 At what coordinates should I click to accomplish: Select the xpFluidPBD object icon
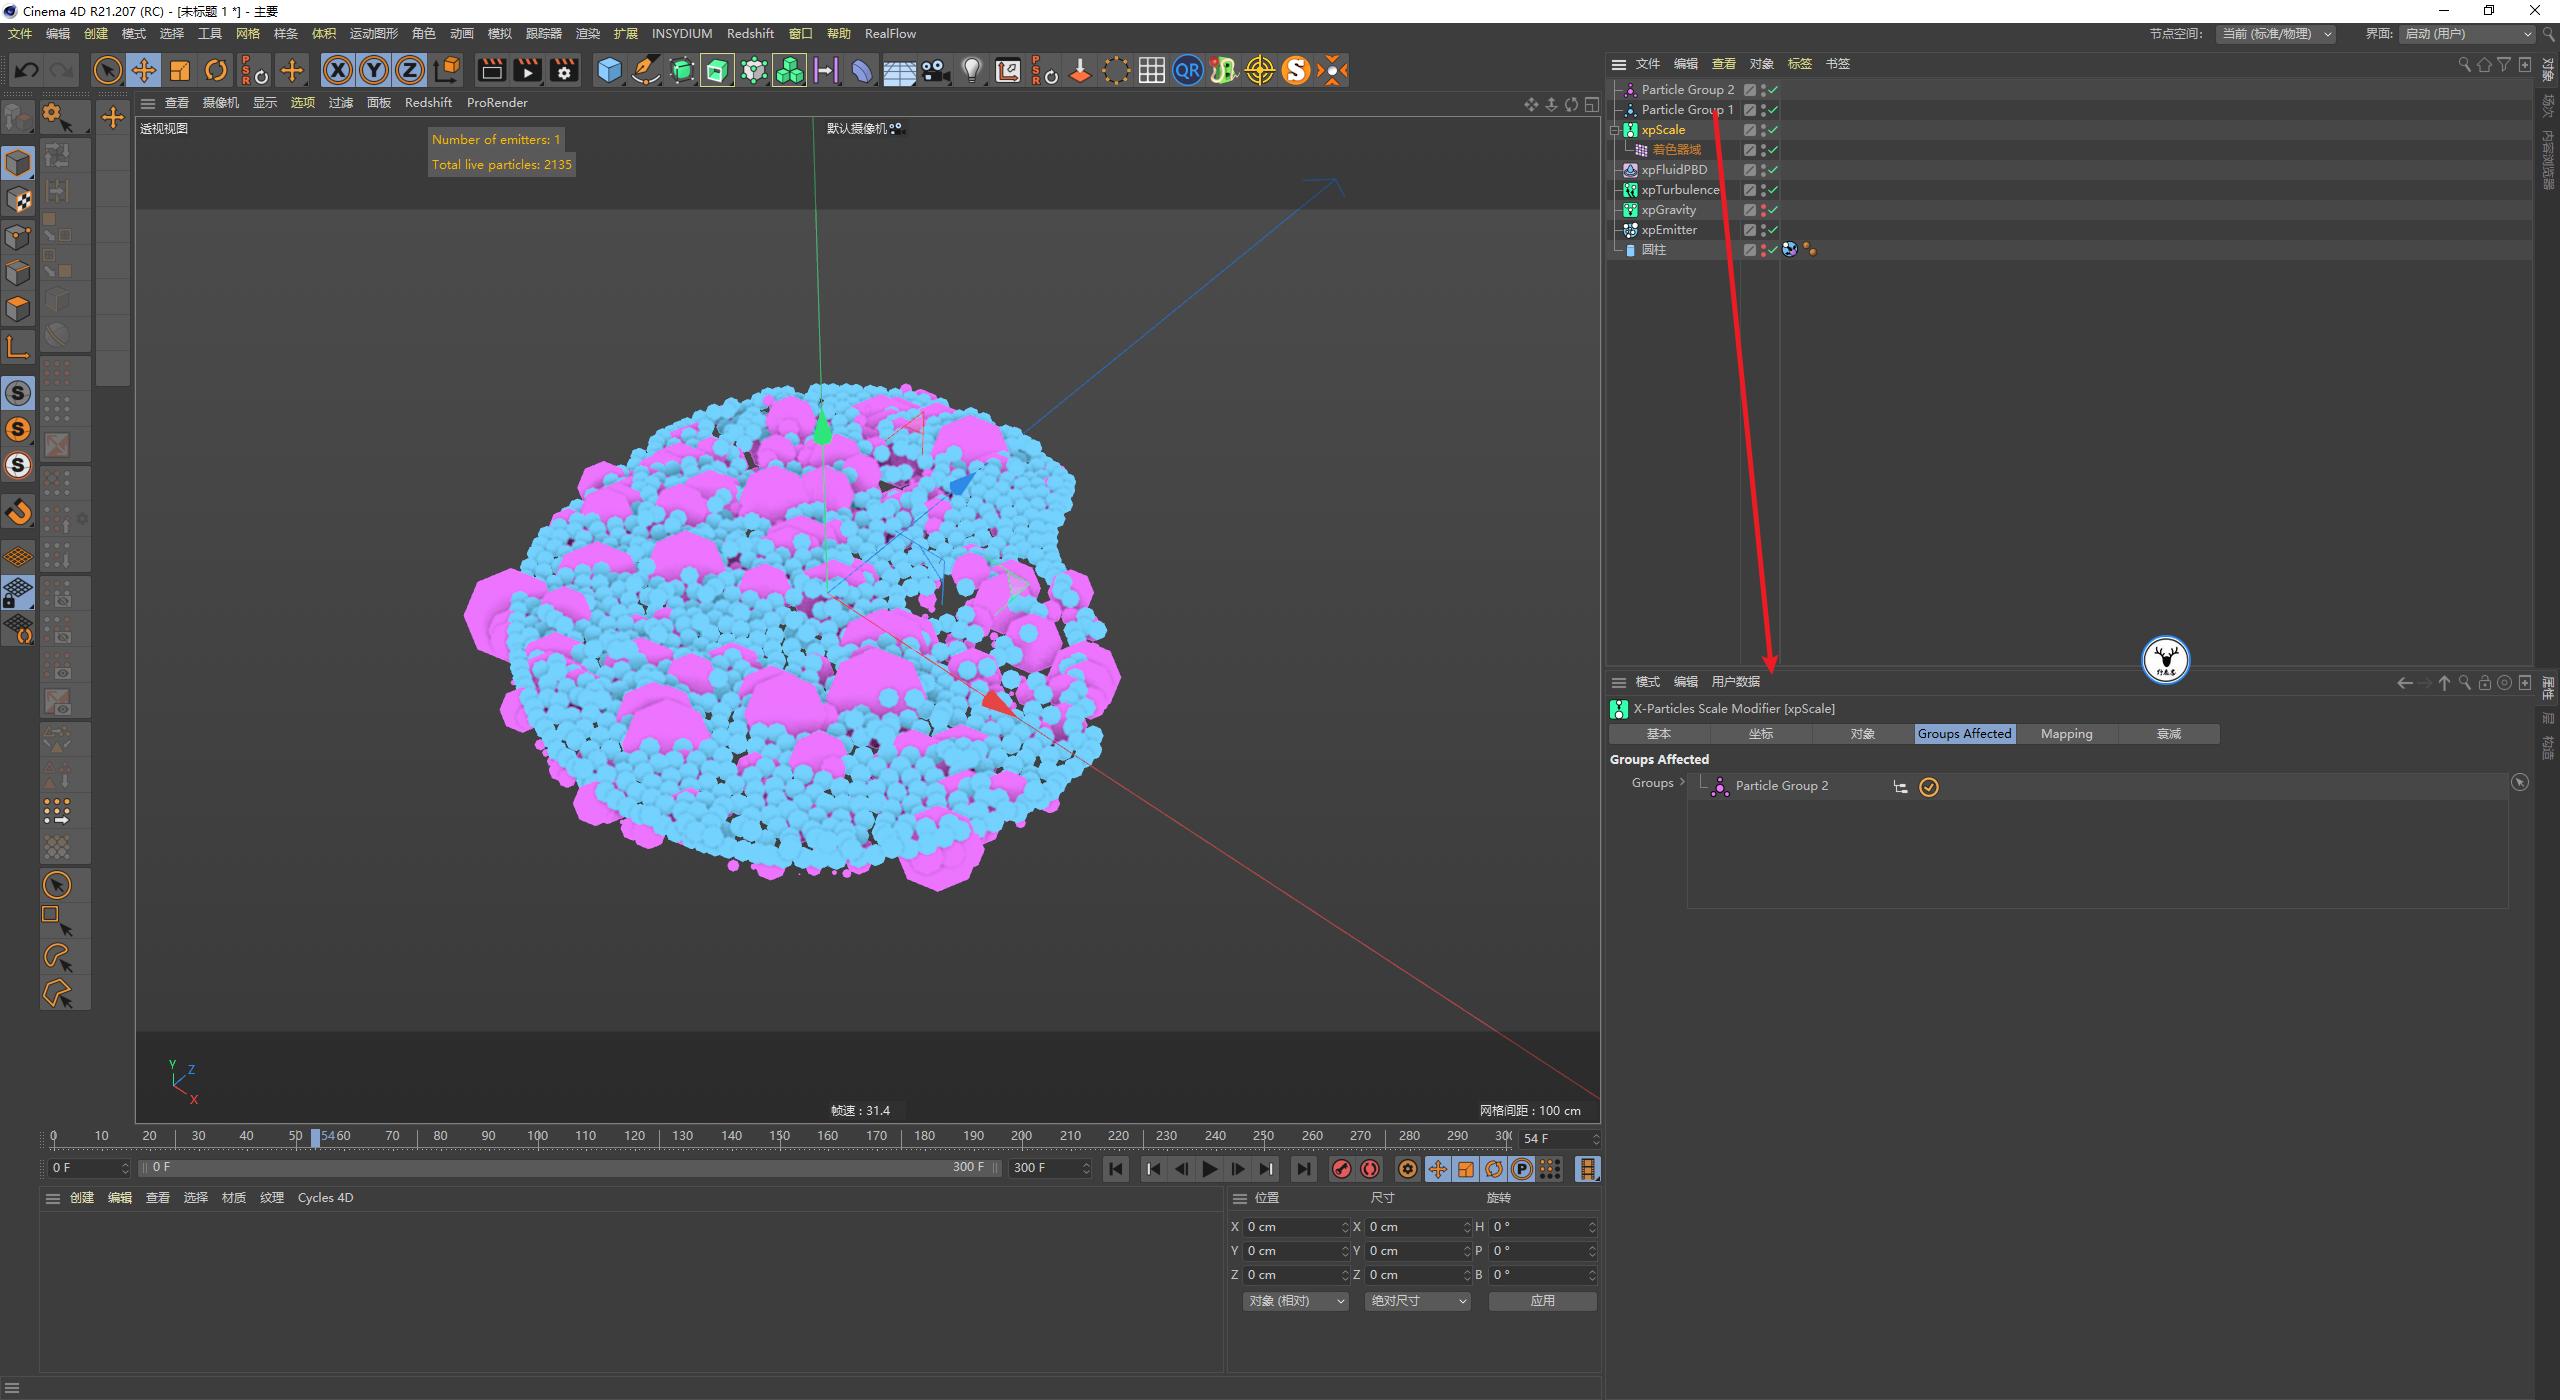coord(1631,169)
